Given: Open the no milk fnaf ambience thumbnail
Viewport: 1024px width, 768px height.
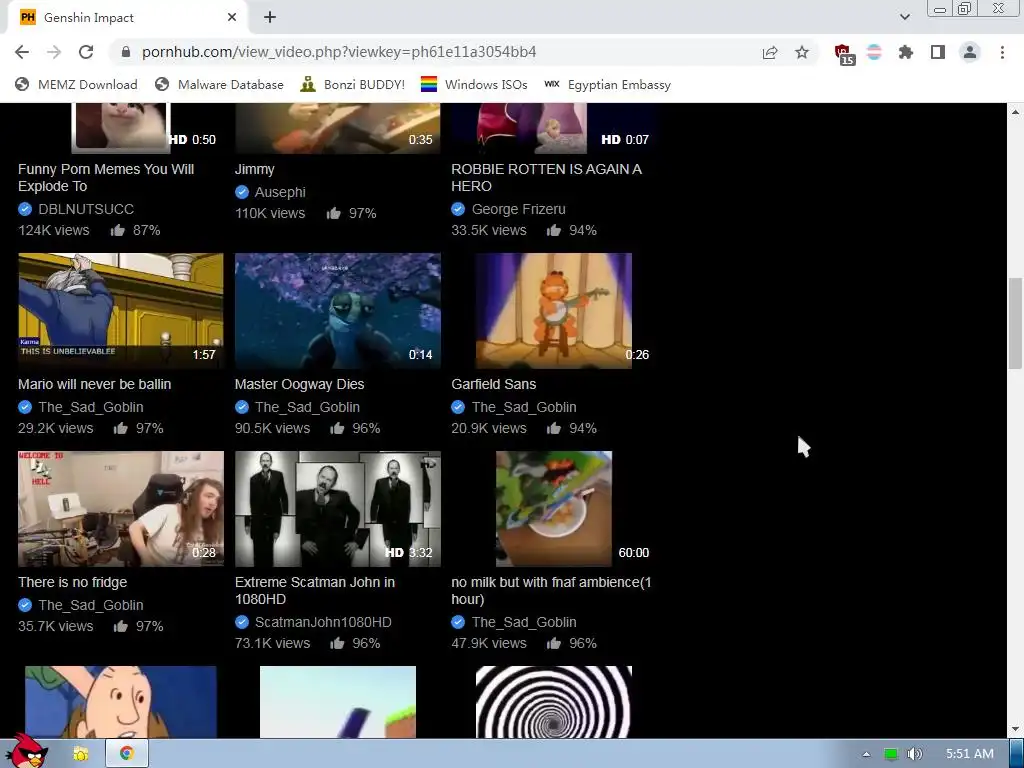Looking at the screenshot, I should tap(554, 509).
